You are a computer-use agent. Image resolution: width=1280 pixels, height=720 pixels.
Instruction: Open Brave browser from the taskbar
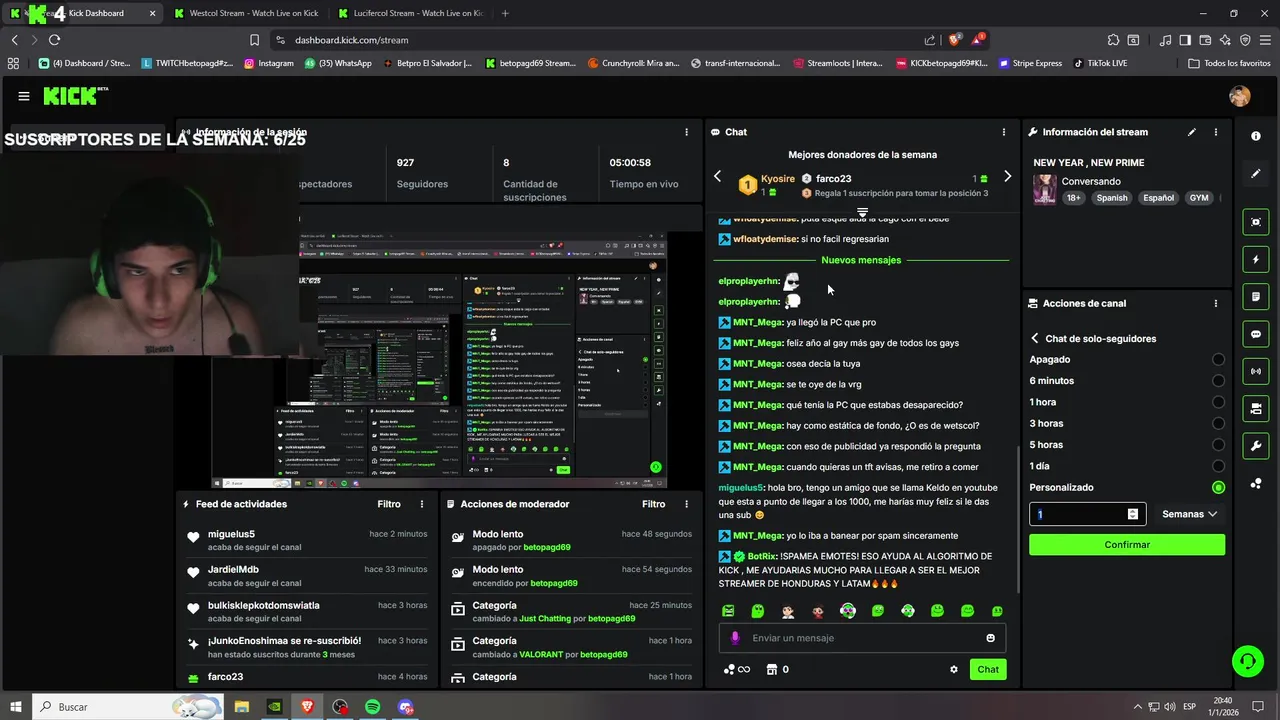[x=307, y=707]
